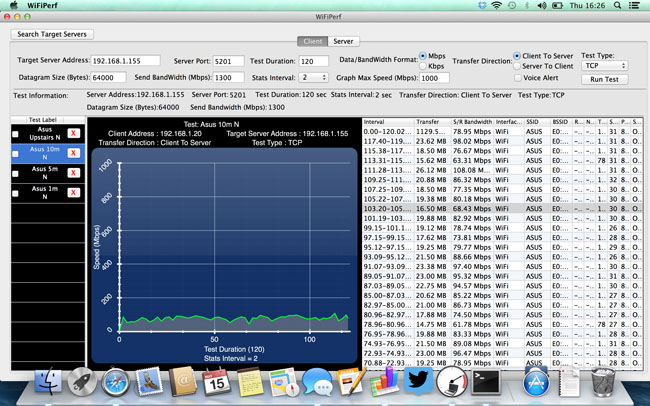Select result row 103.20-105 68.43 Mbps
Viewport: 650px width, 406px height.
click(x=502, y=209)
